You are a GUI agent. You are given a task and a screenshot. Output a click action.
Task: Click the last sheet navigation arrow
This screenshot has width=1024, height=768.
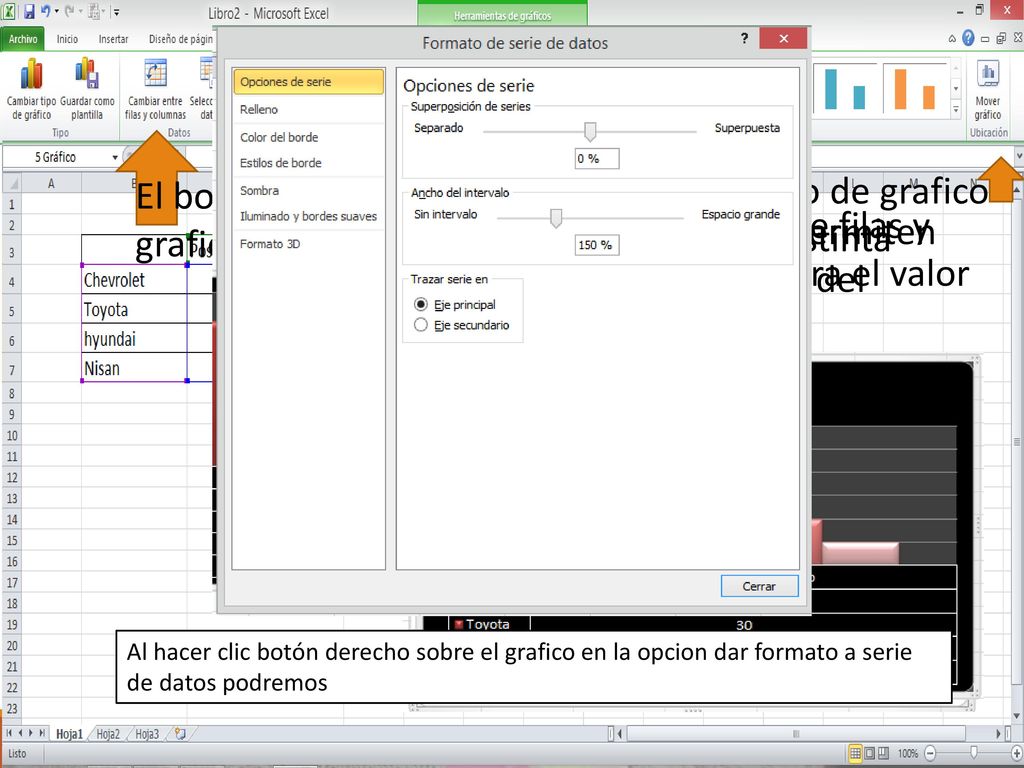coord(42,733)
